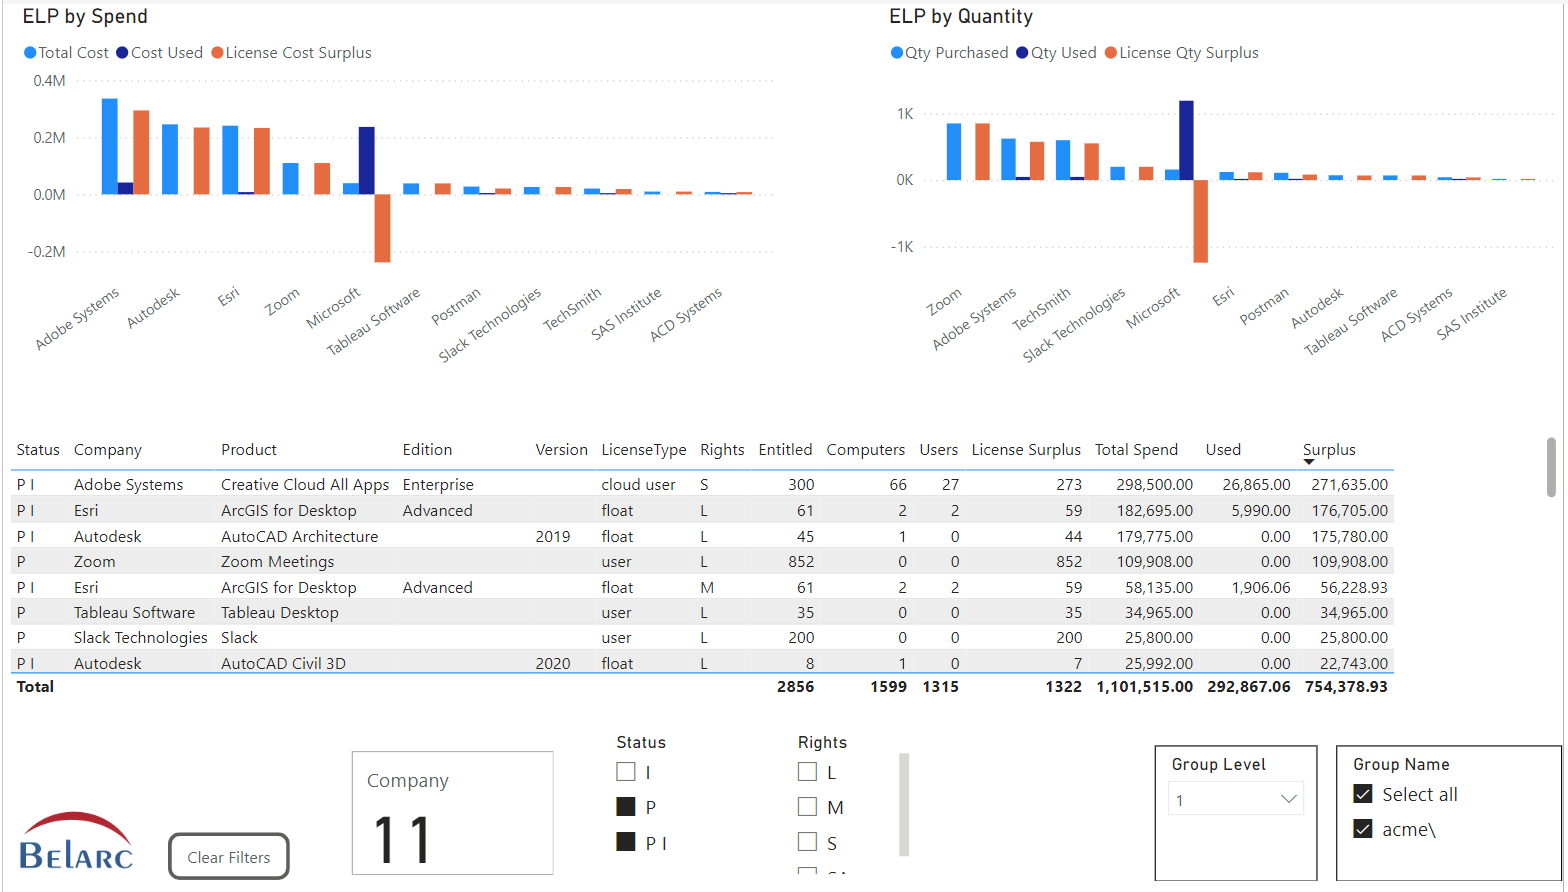Click the Microsoft Cost Used bar in spend chart
The width and height of the screenshot is (1568, 892).
pyautogui.click(x=366, y=160)
